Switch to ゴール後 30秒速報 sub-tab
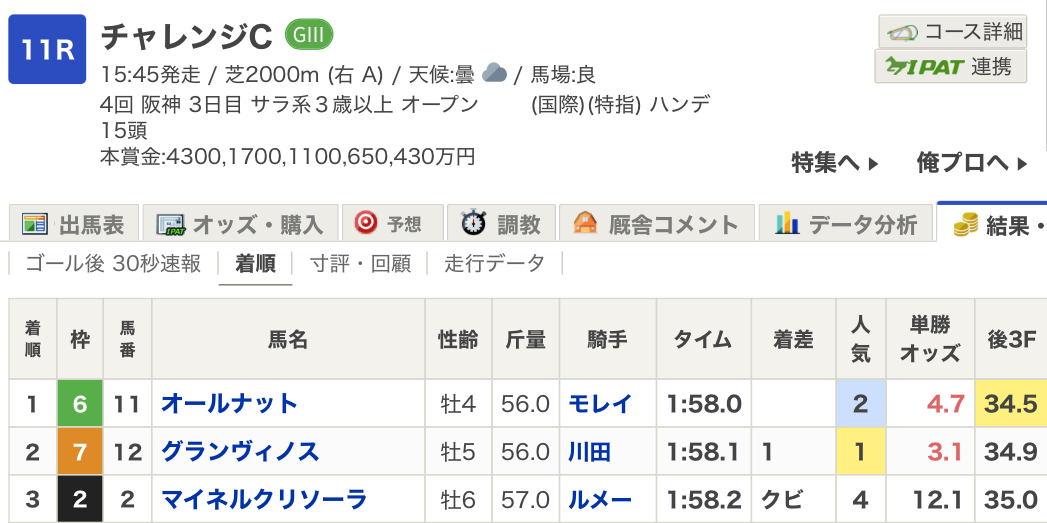 click(113, 264)
